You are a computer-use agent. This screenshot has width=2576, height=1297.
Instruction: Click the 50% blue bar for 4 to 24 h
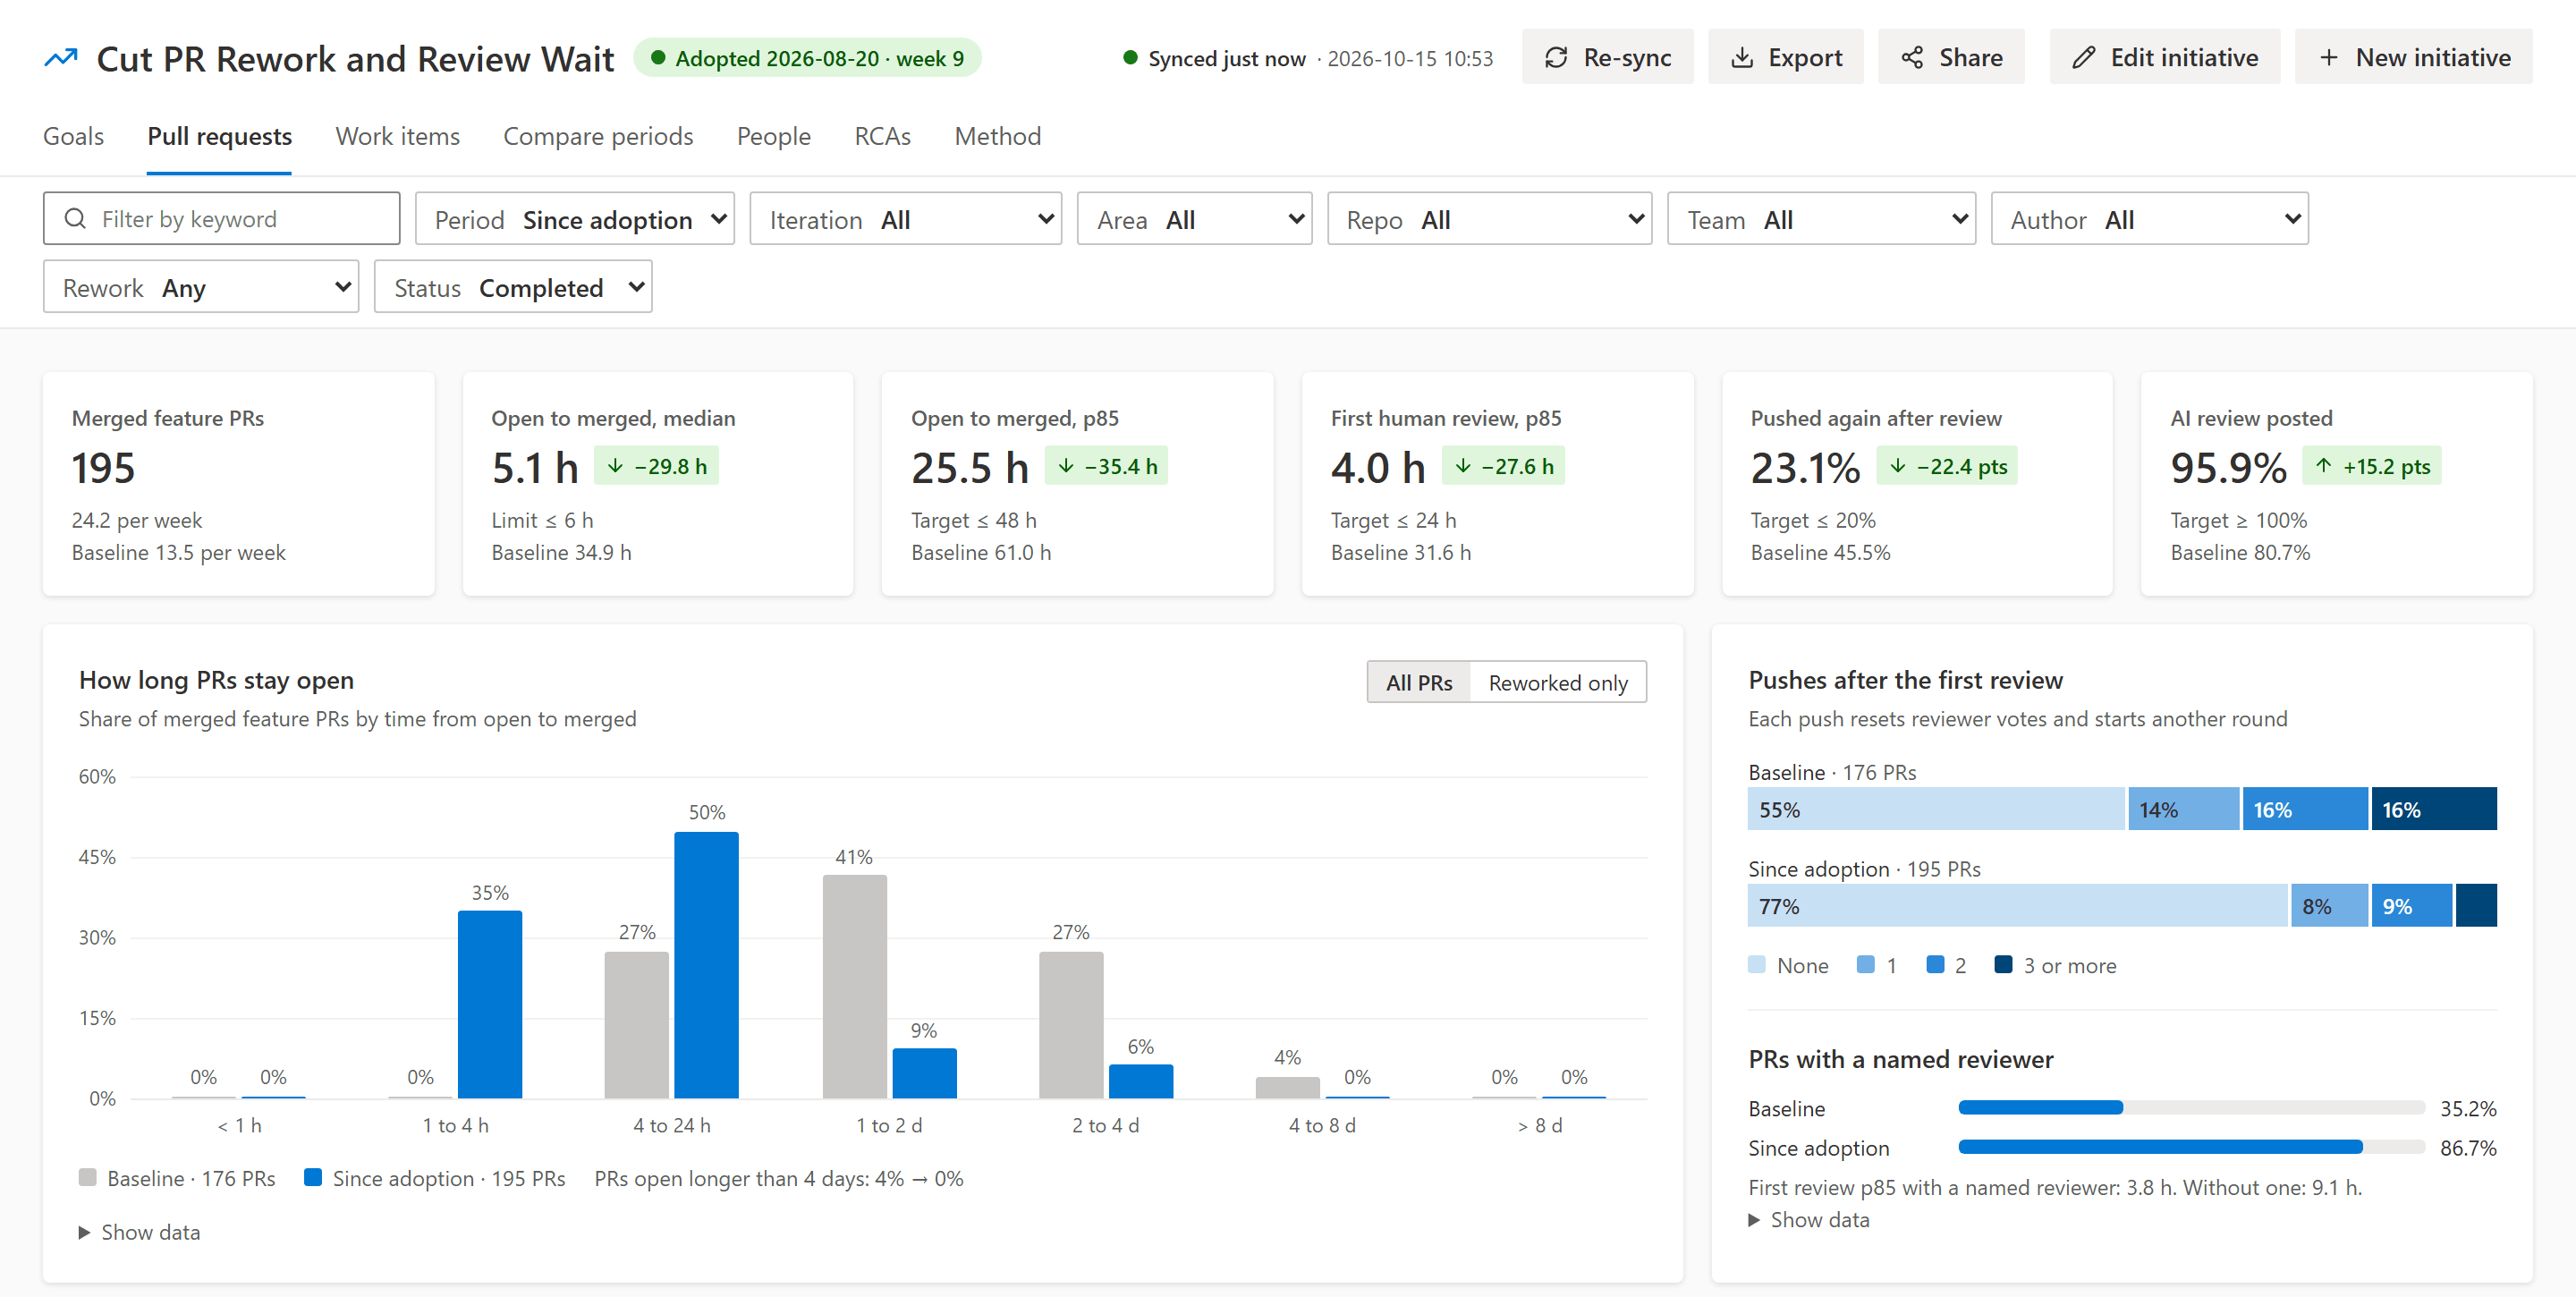[706, 965]
